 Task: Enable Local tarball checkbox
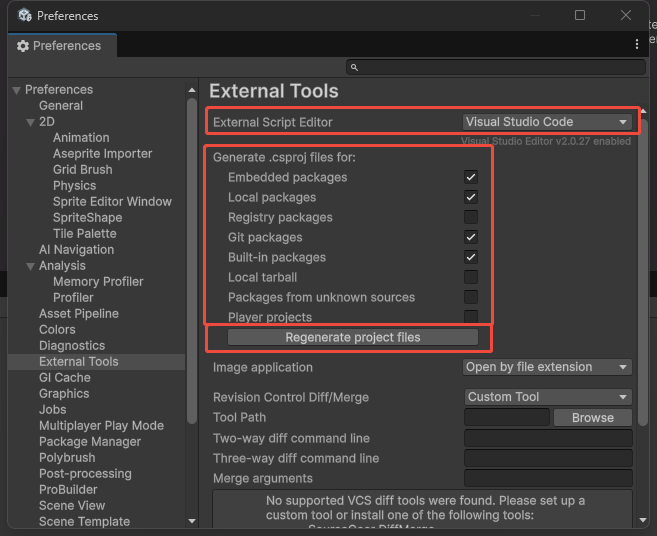(471, 277)
